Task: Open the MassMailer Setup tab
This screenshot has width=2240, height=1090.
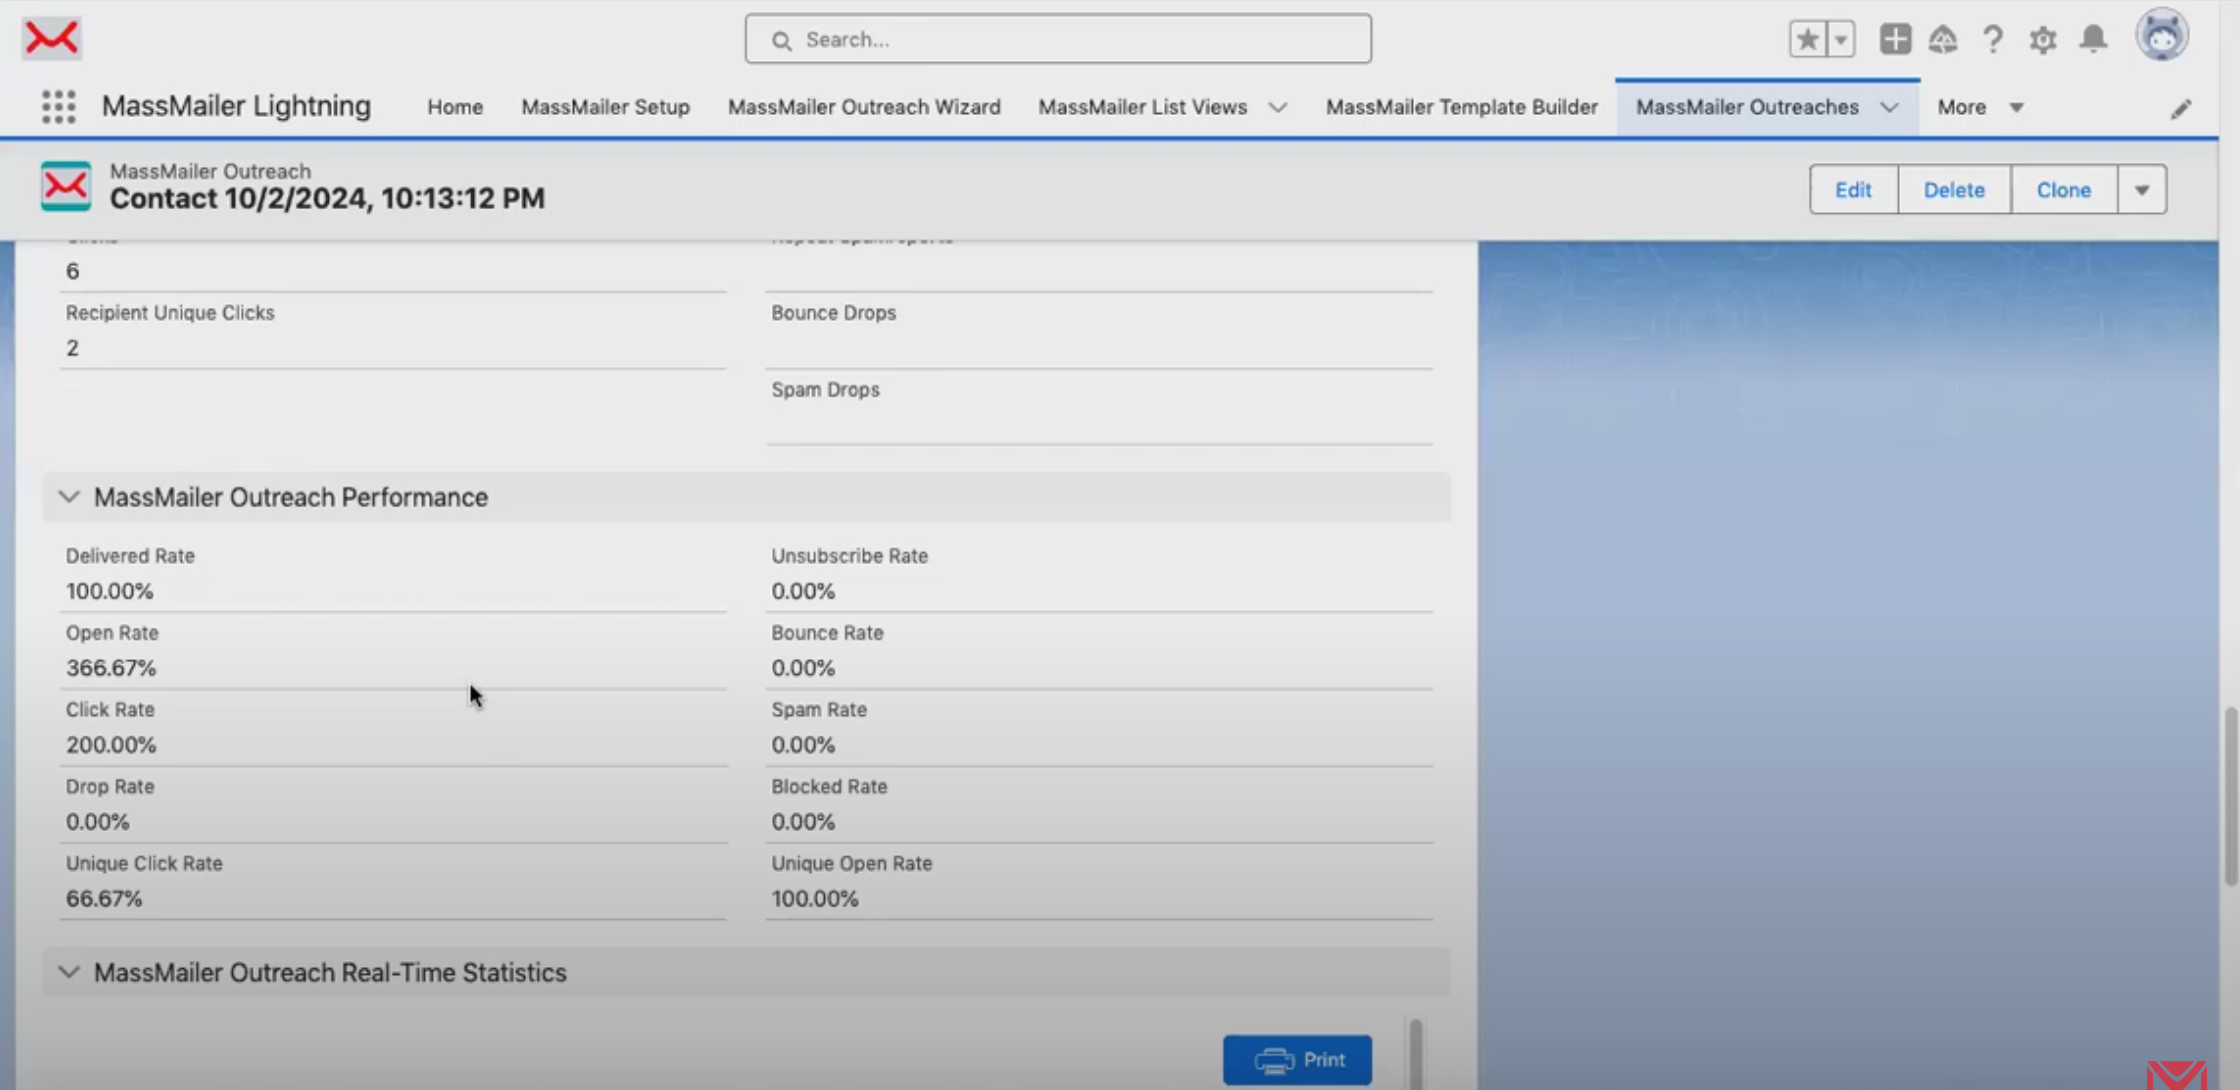Action: [605, 107]
